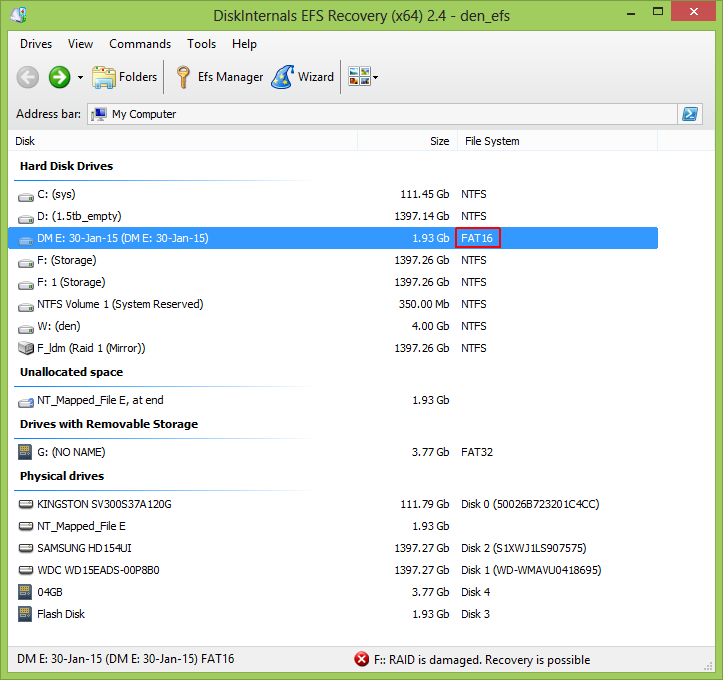Image resolution: width=723 pixels, height=680 pixels.
Task: Click Disk 1 (WD-WMAVU0418695) cell
Action: (x=531, y=570)
